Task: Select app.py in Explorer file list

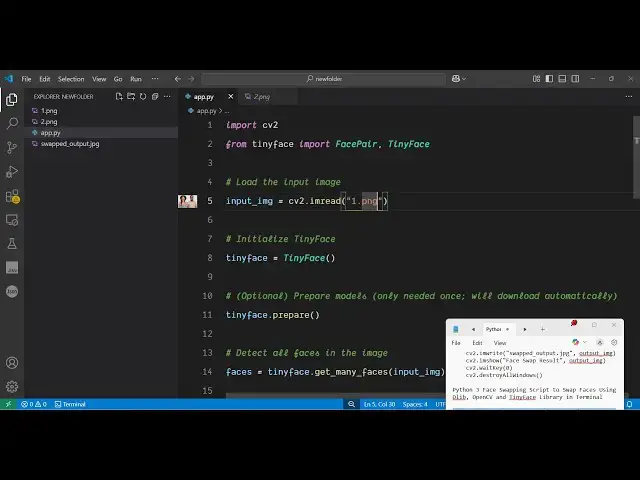Action: click(101, 133)
